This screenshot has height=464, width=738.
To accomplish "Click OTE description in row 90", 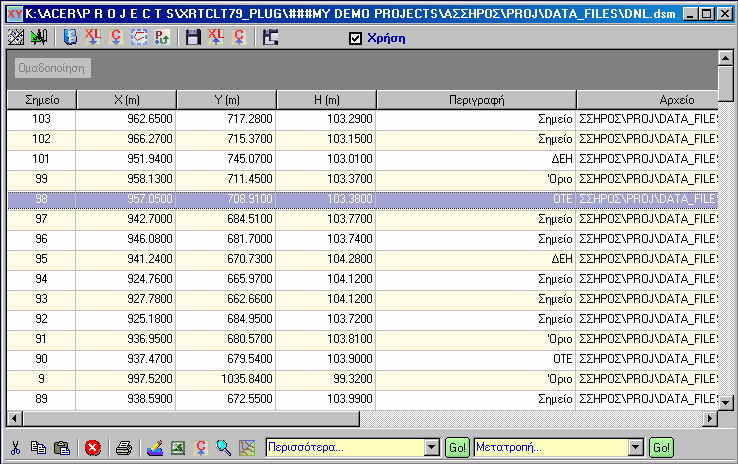I will 562,359.
